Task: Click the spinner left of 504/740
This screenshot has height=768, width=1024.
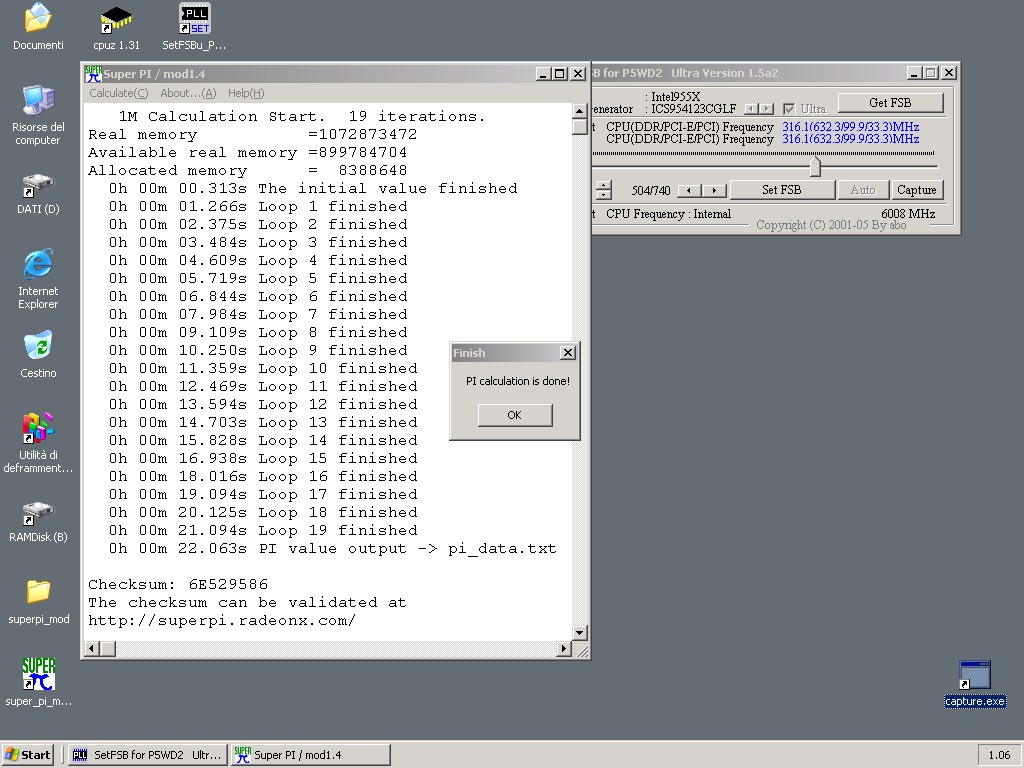Action: (x=604, y=190)
